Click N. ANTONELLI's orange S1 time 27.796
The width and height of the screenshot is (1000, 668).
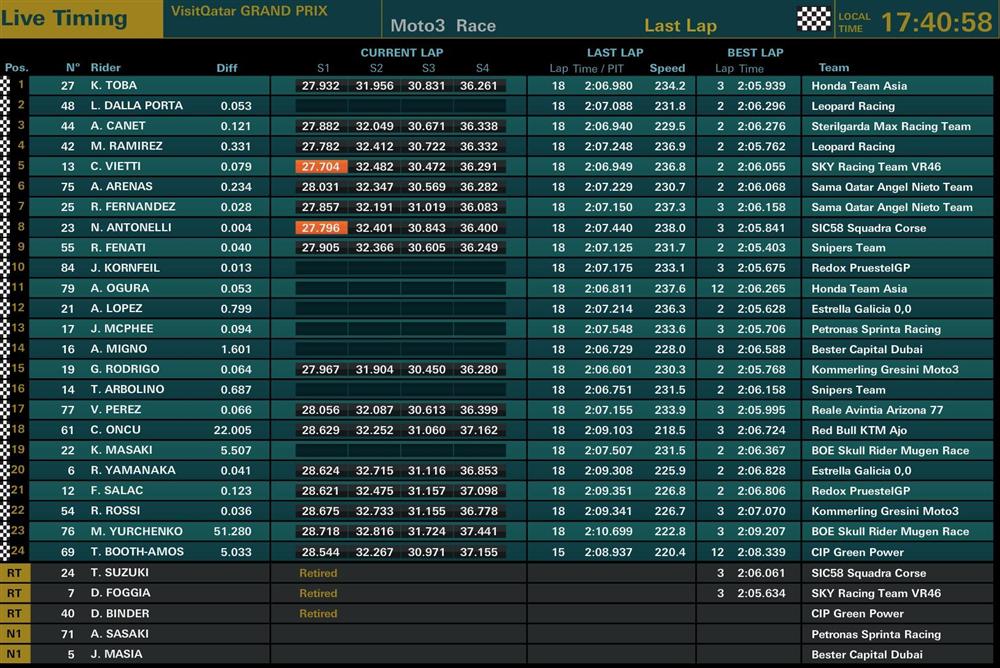tap(321, 228)
